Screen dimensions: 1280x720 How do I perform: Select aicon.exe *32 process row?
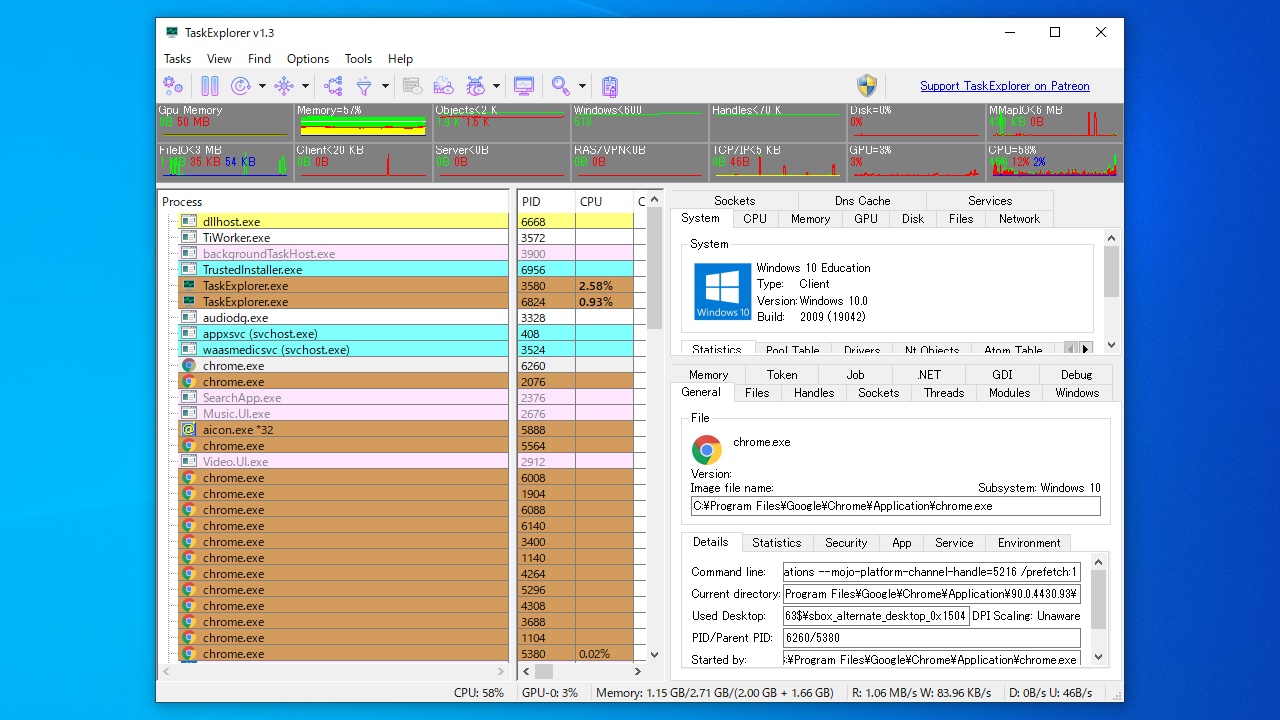(343, 430)
